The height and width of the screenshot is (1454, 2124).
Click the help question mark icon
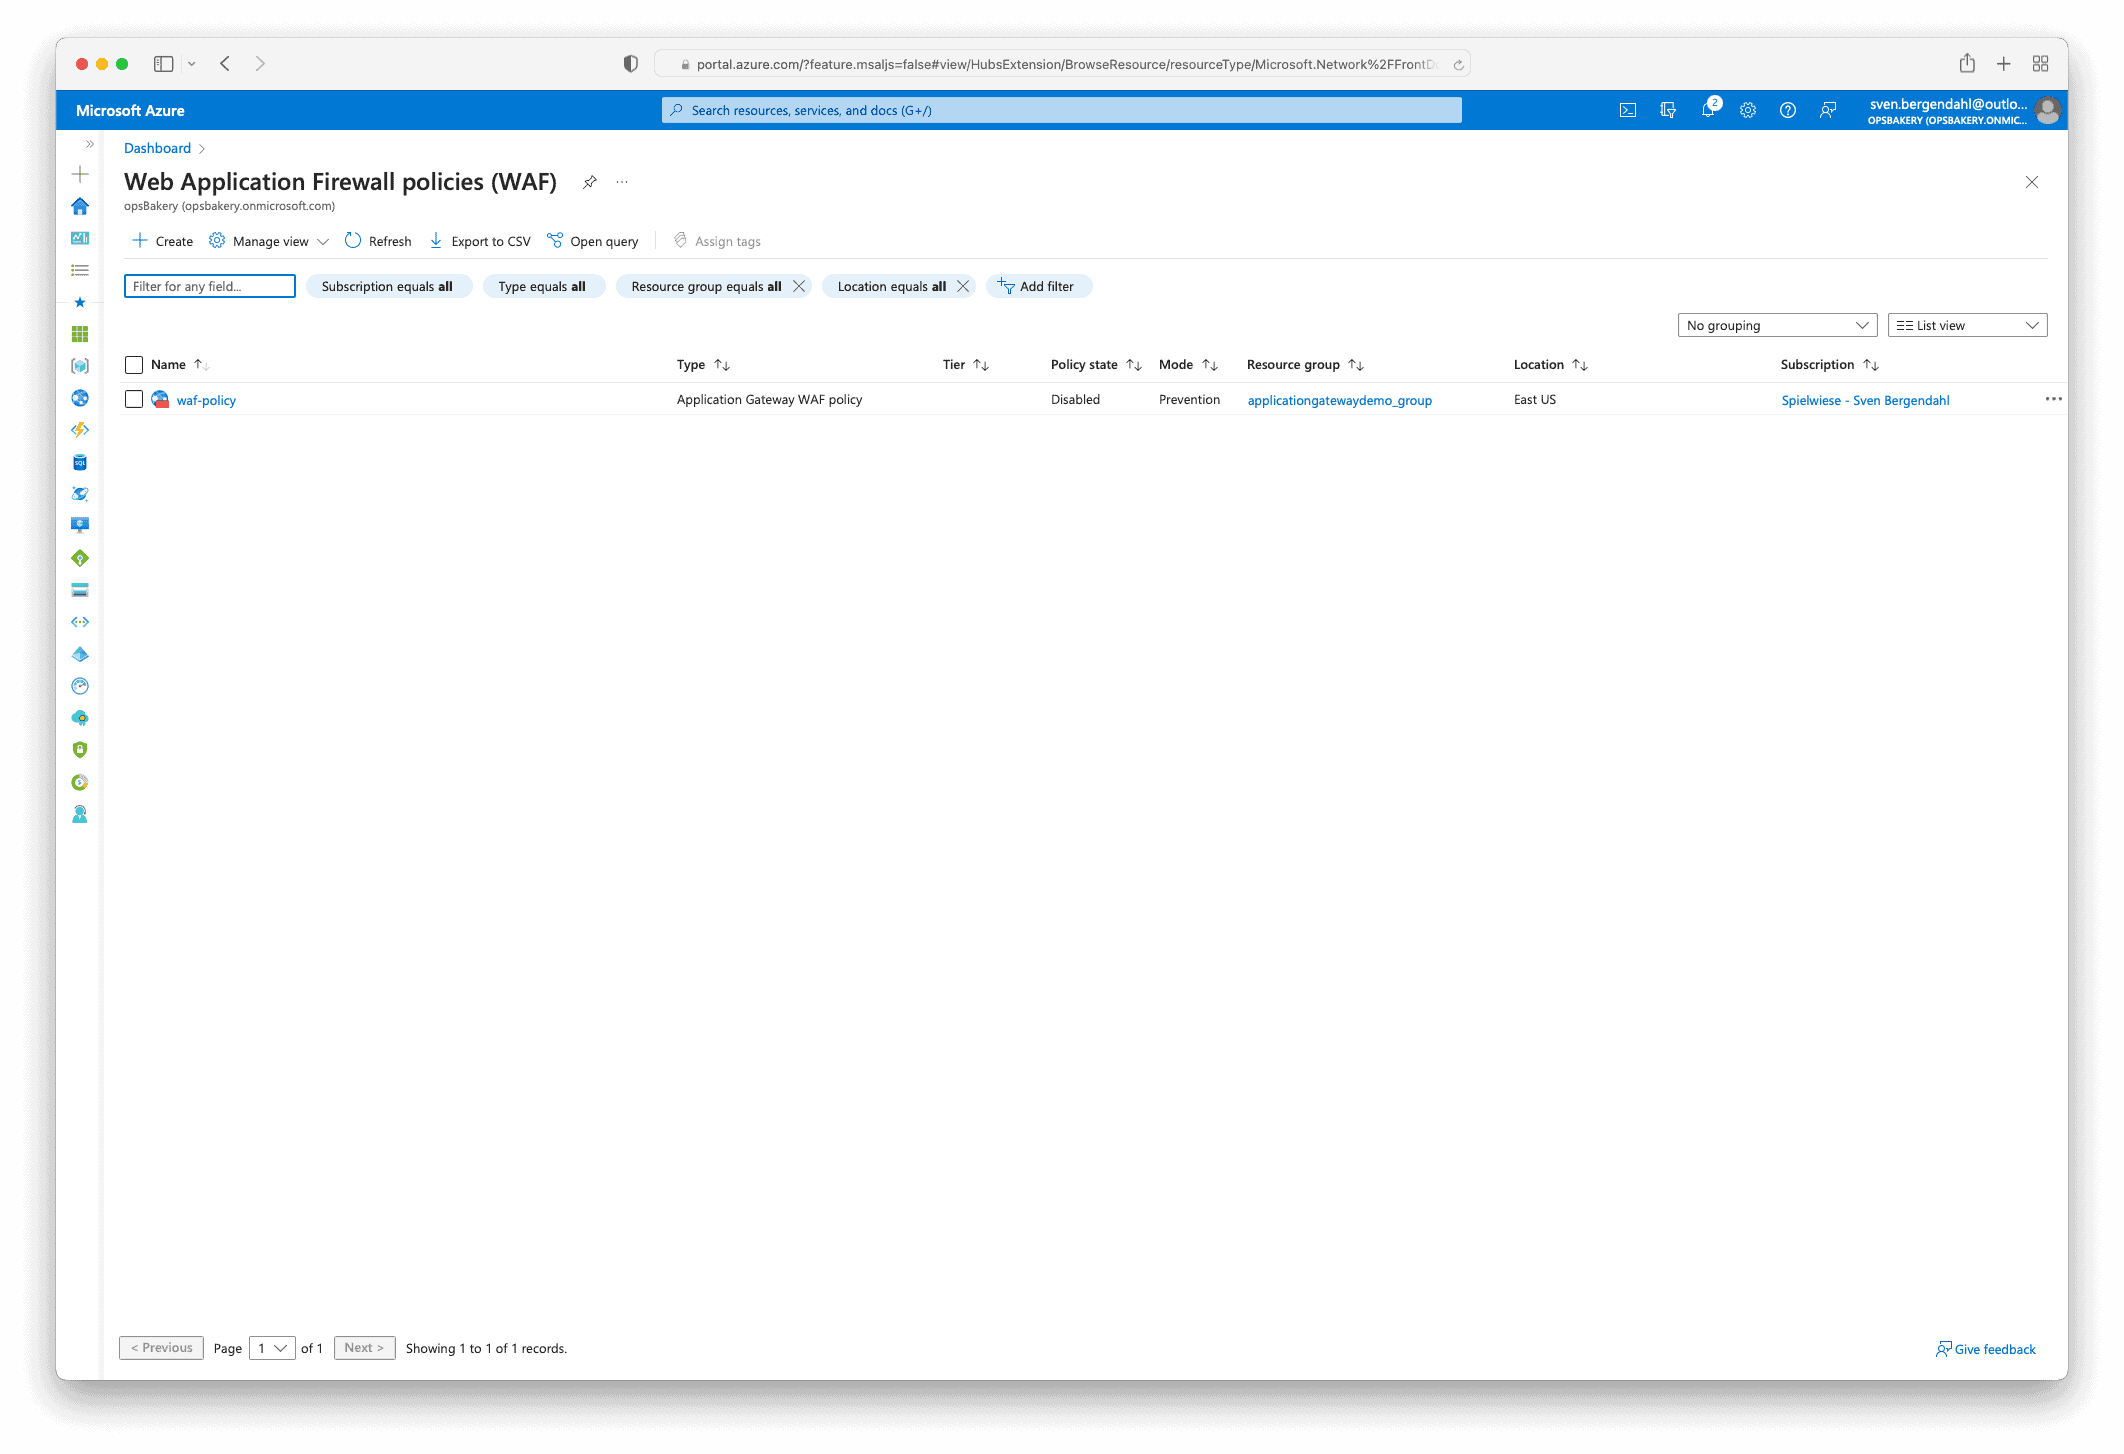click(x=1787, y=110)
